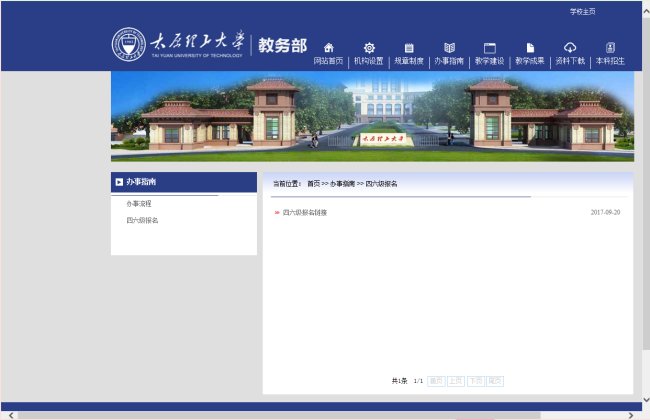Click the horizontal scrollbar left arrow

11,415
